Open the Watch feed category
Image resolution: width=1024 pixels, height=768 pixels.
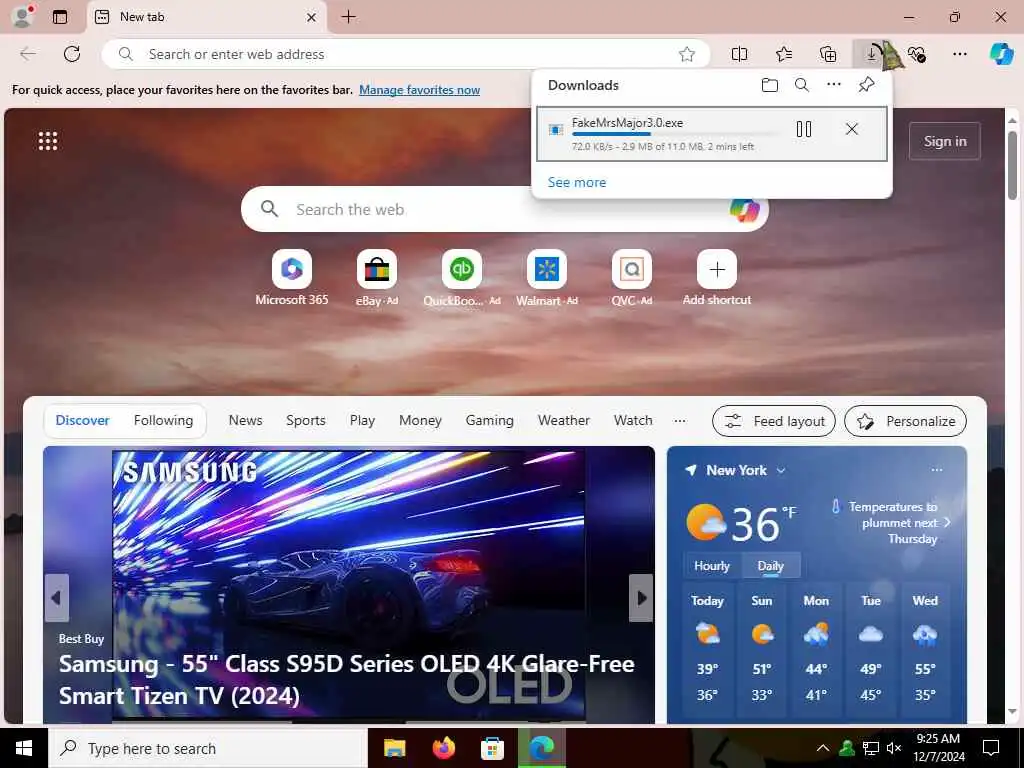[x=633, y=421]
